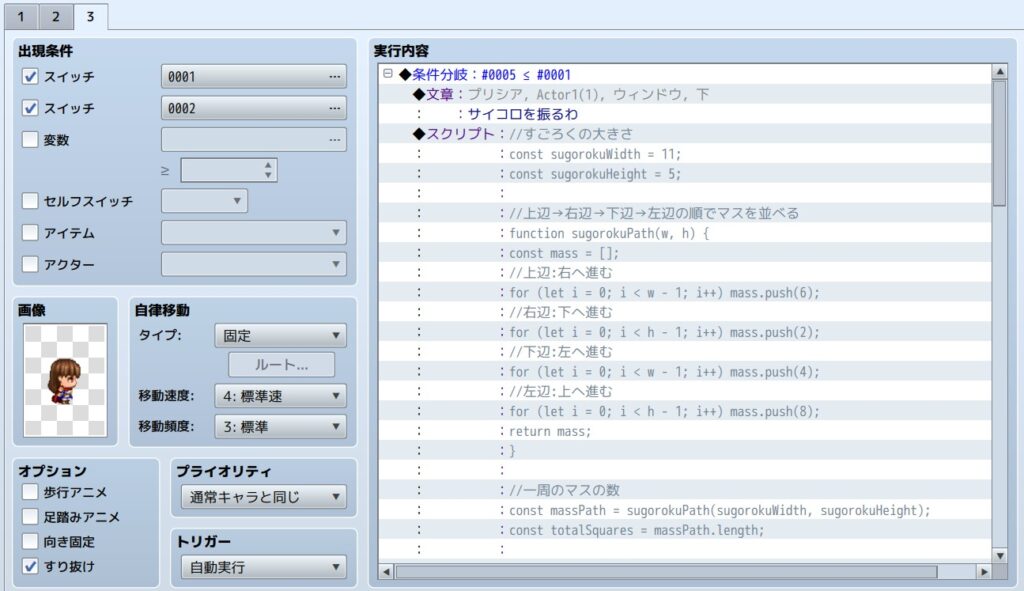Click scroll-up arrow of command list
This screenshot has height=591, width=1024.
[999, 71]
